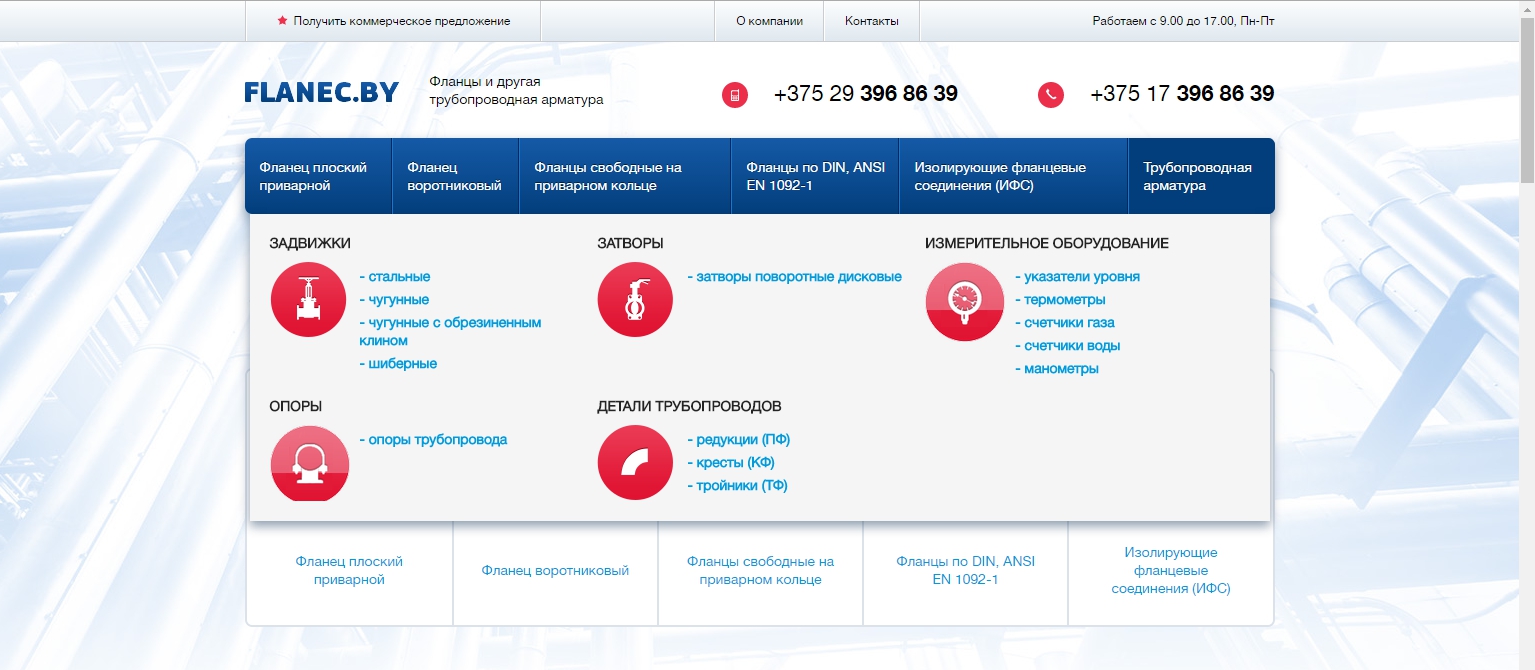Open опоры трубопровода link

[433, 440]
